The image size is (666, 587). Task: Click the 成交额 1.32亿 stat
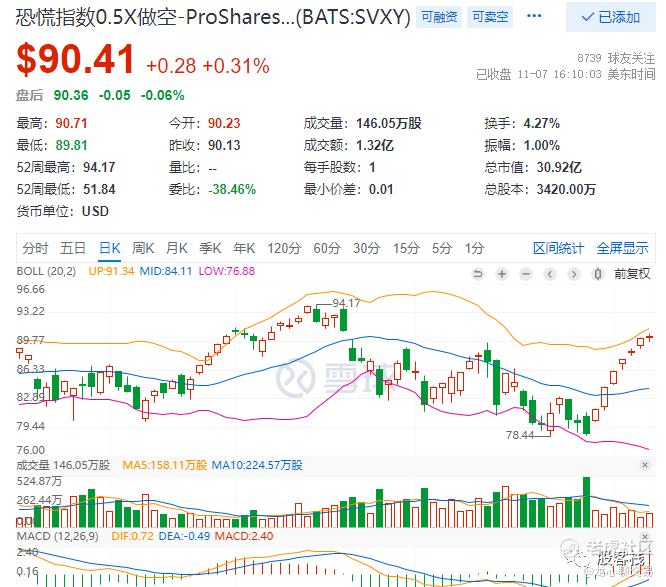click(349, 146)
